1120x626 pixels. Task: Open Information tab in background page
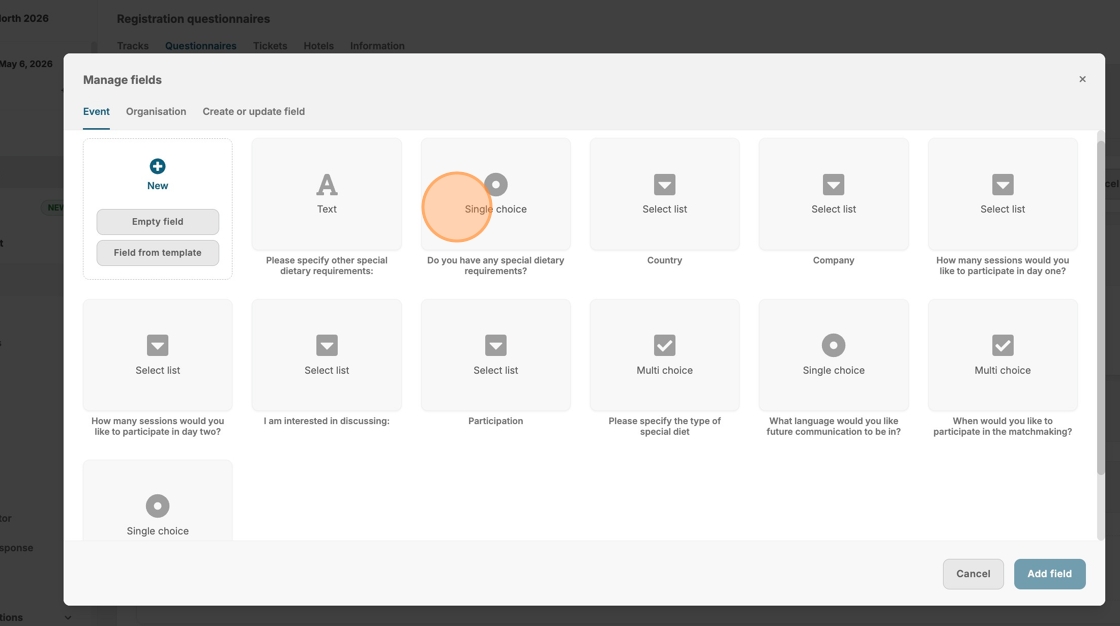pyautogui.click(x=377, y=46)
